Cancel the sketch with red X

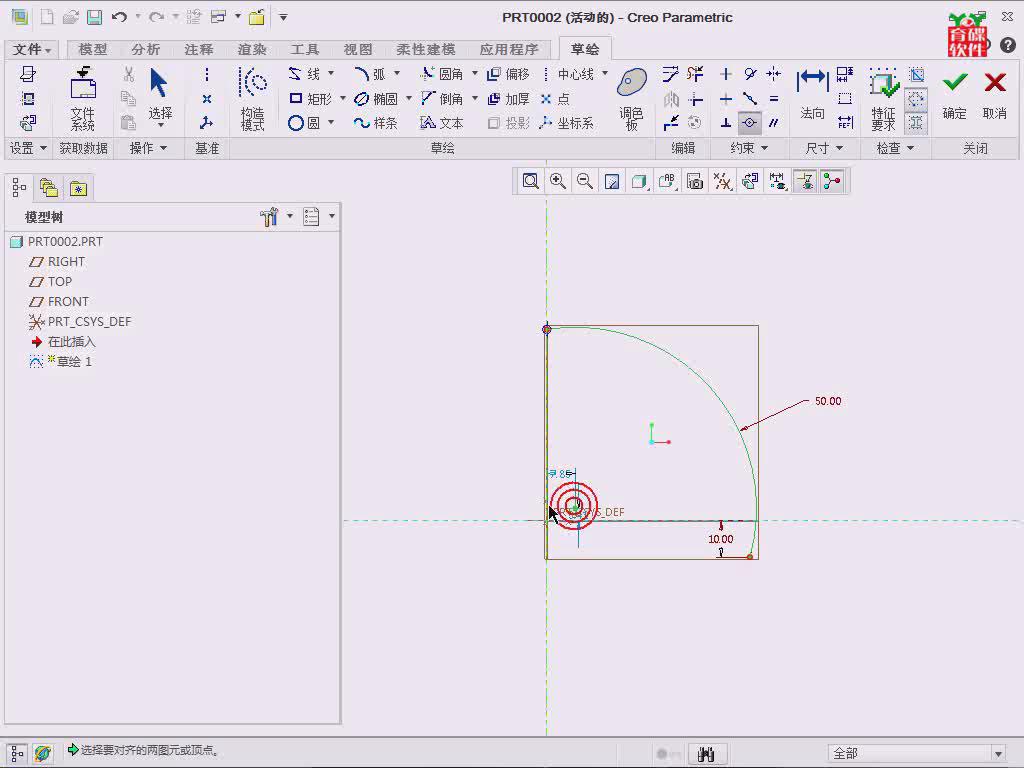point(995,95)
